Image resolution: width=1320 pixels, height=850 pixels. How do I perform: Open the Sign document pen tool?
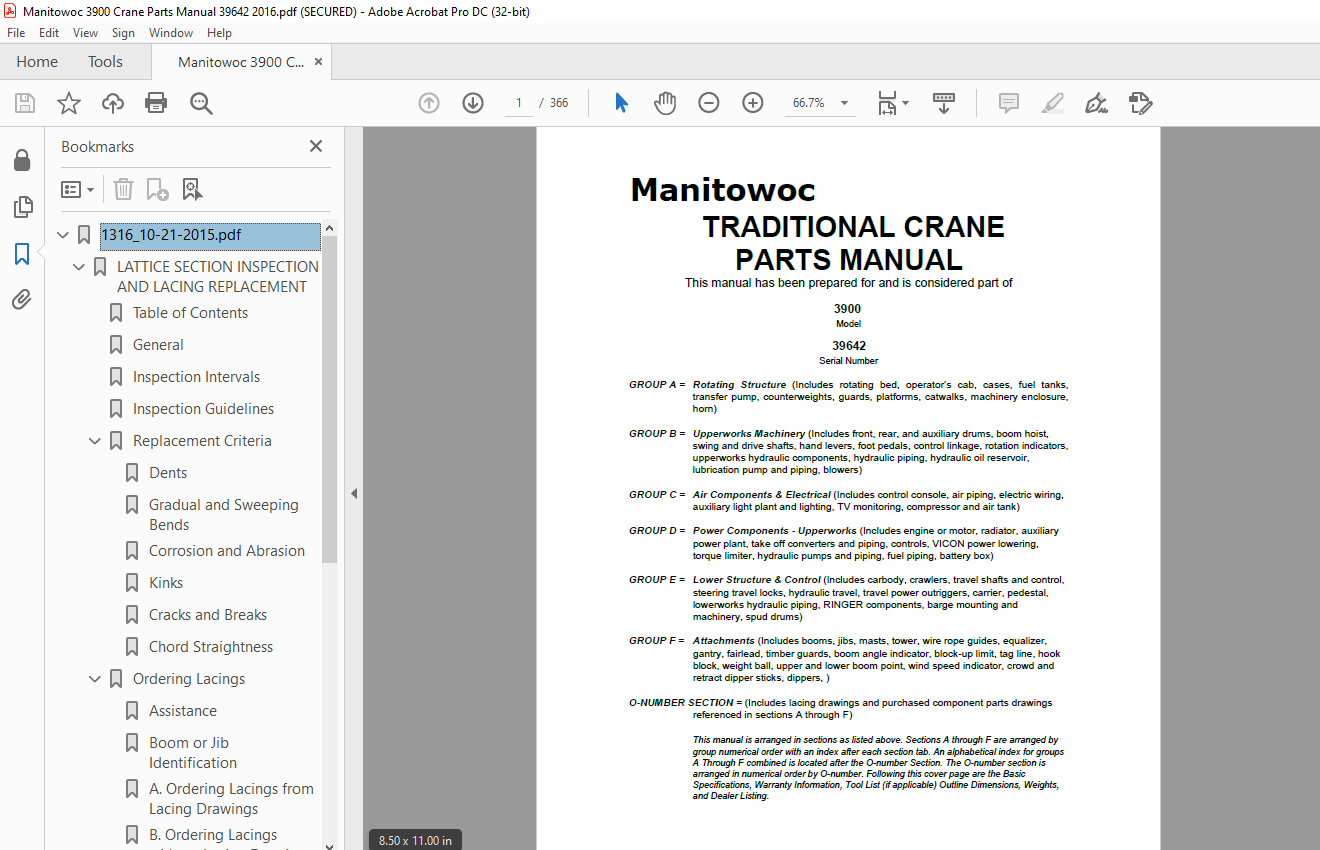click(1096, 103)
